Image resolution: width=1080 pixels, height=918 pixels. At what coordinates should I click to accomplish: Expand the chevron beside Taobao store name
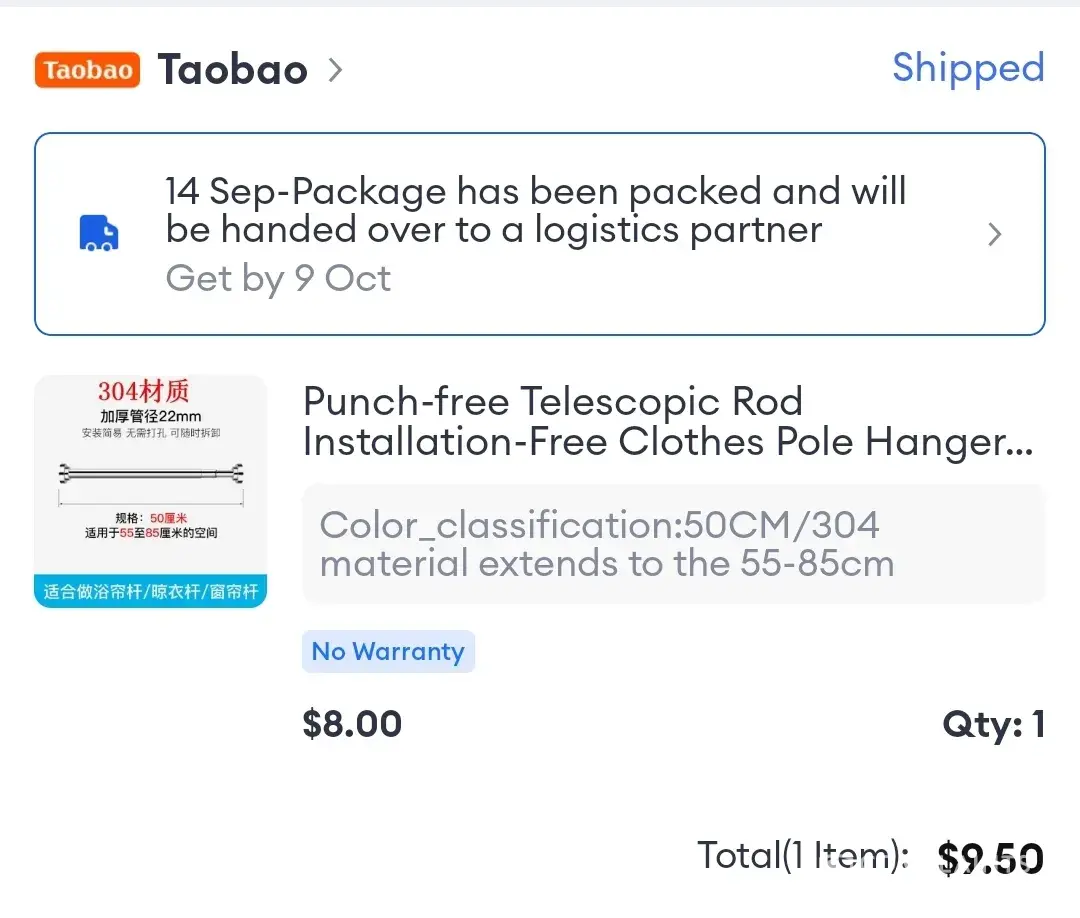(x=336, y=70)
